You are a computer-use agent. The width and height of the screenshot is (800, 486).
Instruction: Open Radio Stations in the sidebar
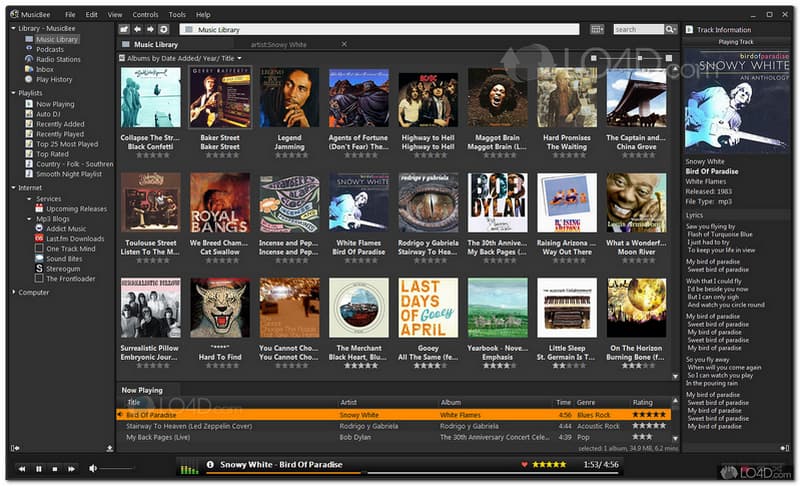pyautogui.click(x=58, y=59)
